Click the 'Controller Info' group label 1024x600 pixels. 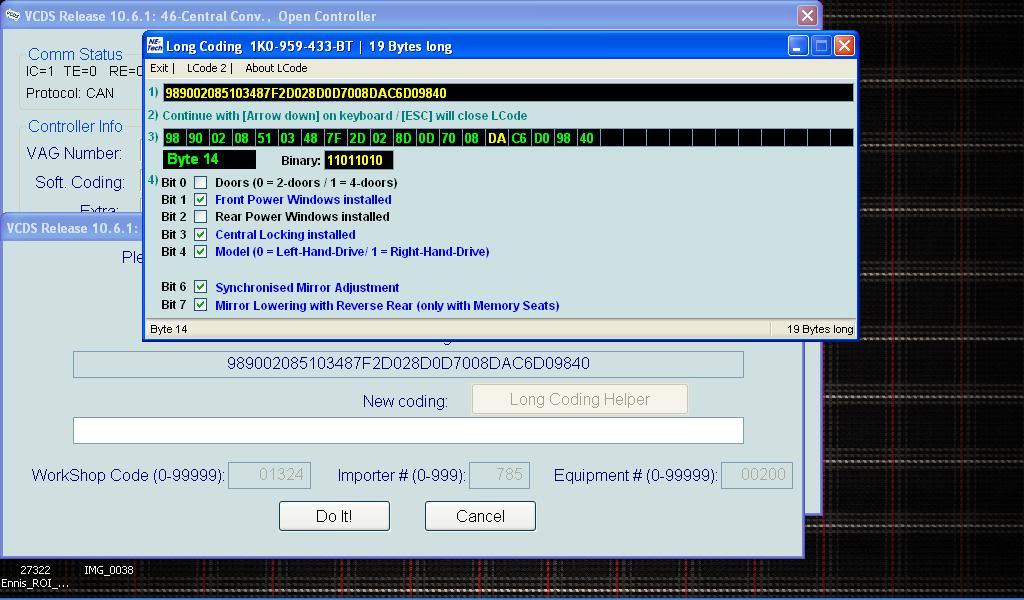coord(75,126)
